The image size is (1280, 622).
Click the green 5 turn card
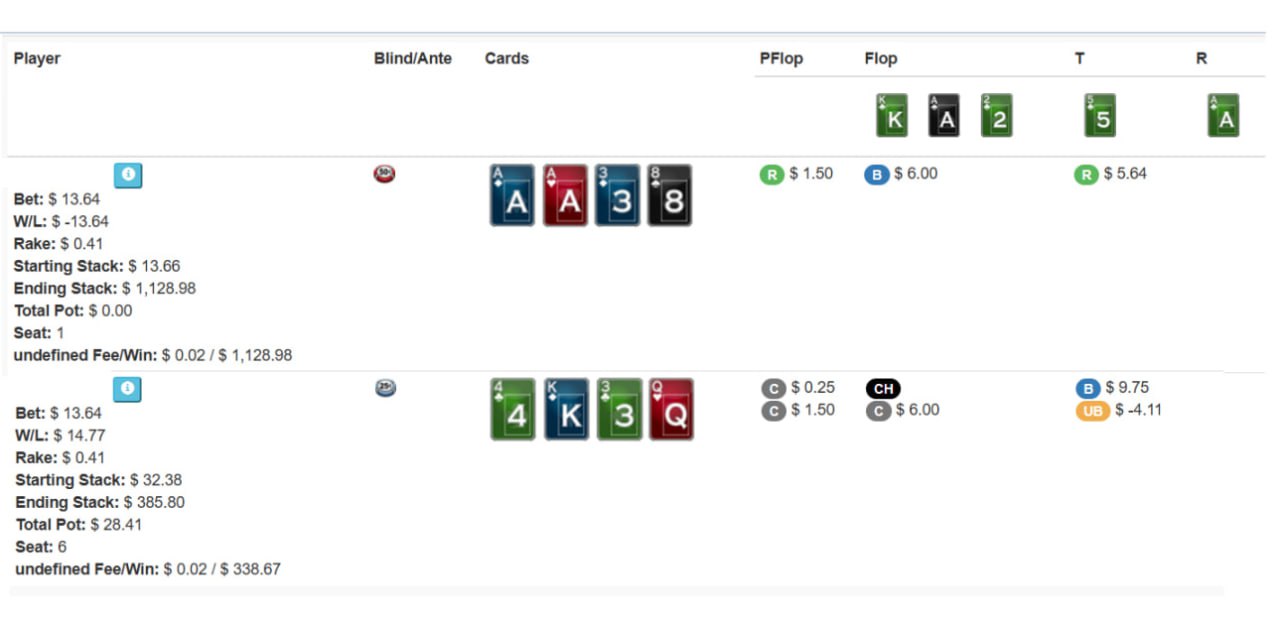(1100, 115)
